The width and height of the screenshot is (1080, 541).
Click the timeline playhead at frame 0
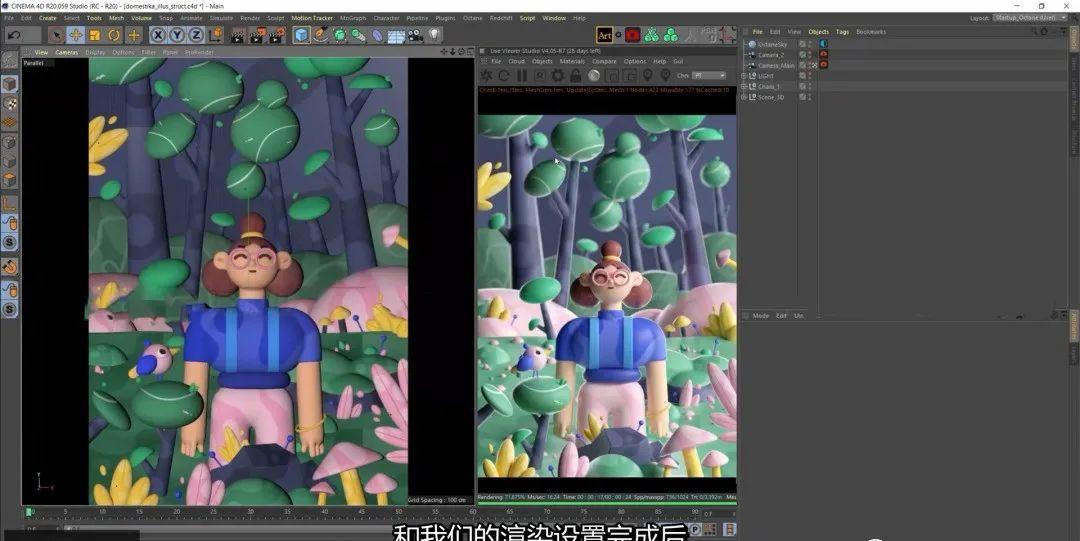[28, 512]
